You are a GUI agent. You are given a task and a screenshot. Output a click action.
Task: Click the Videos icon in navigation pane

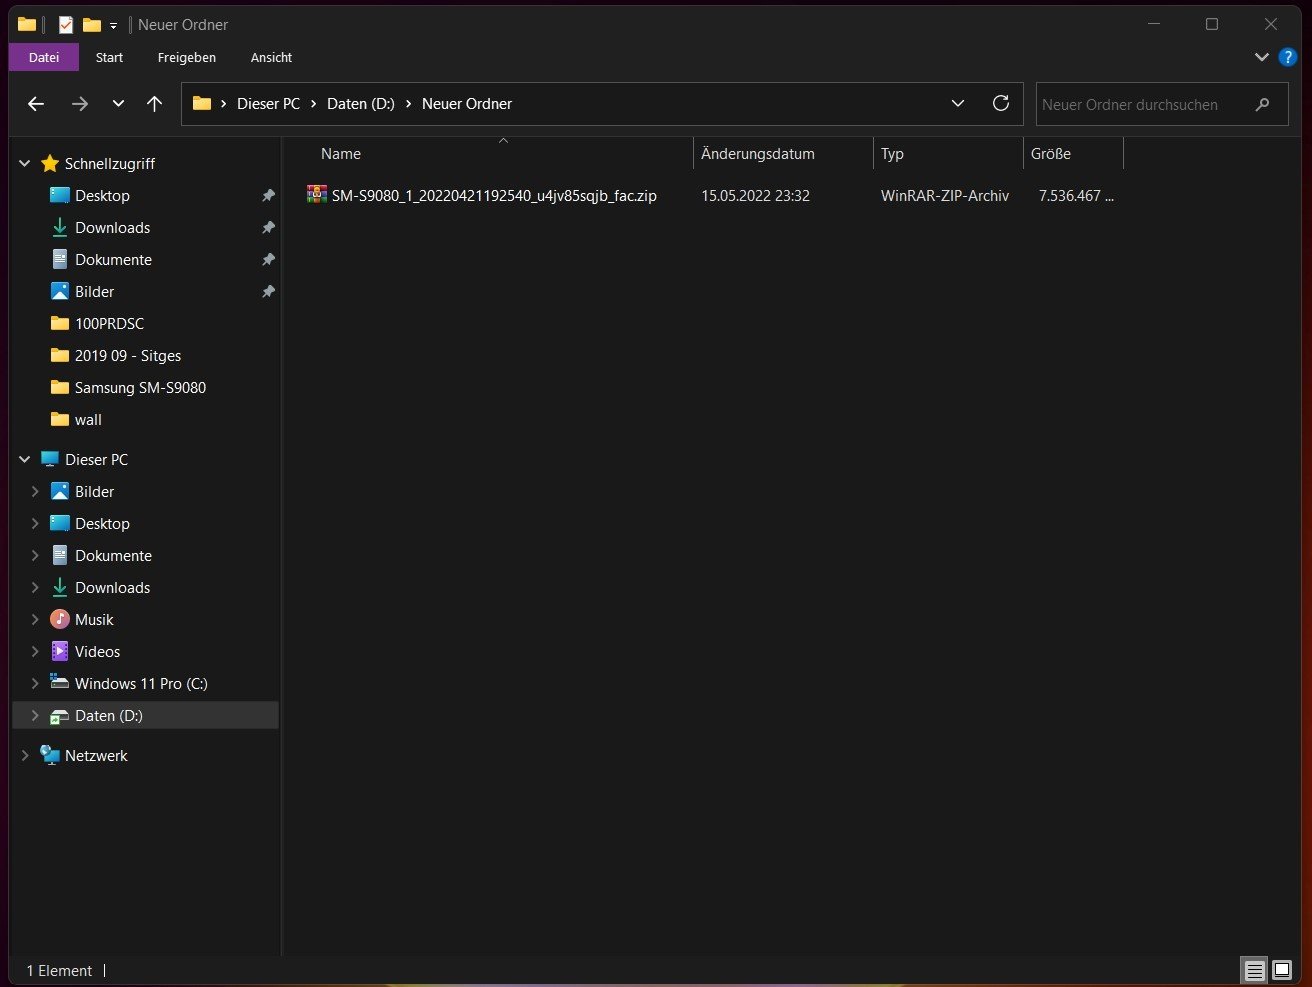(x=60, y=651)
